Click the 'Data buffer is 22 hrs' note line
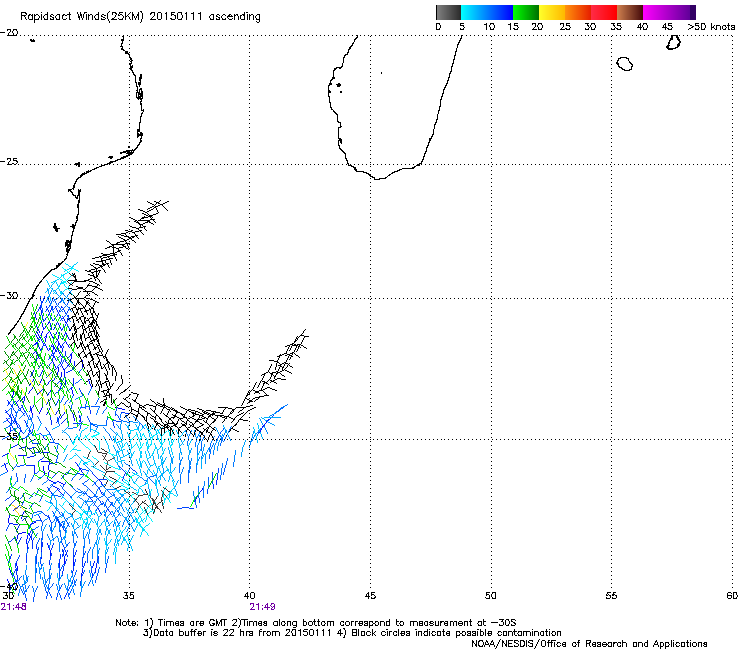Screen dimensions: 740x650 point(352,633)
